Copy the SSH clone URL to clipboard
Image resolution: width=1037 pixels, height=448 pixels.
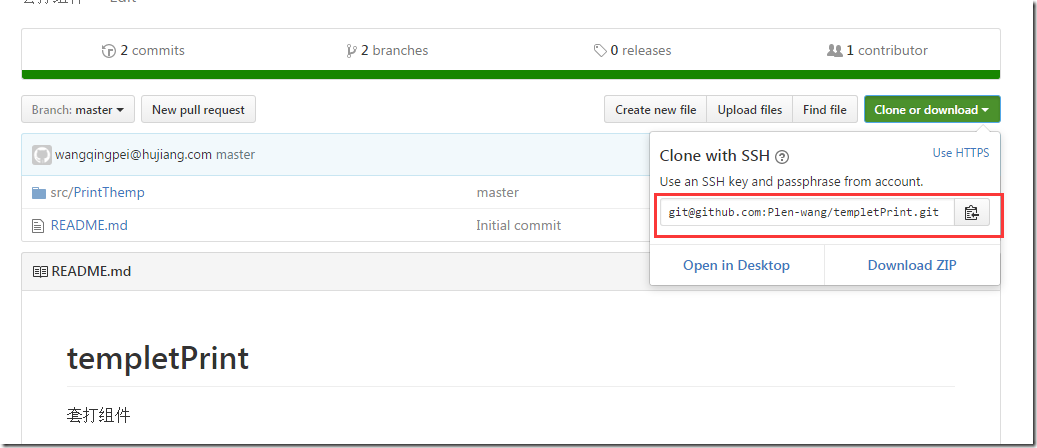point(972,212)
